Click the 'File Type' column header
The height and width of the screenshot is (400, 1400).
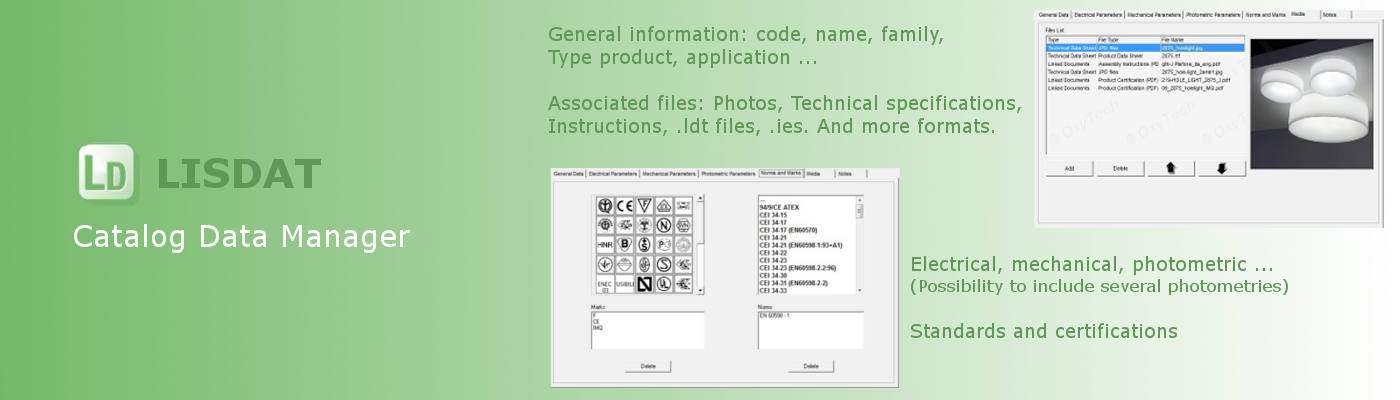pyautogui.click(x=1128, y=40)
